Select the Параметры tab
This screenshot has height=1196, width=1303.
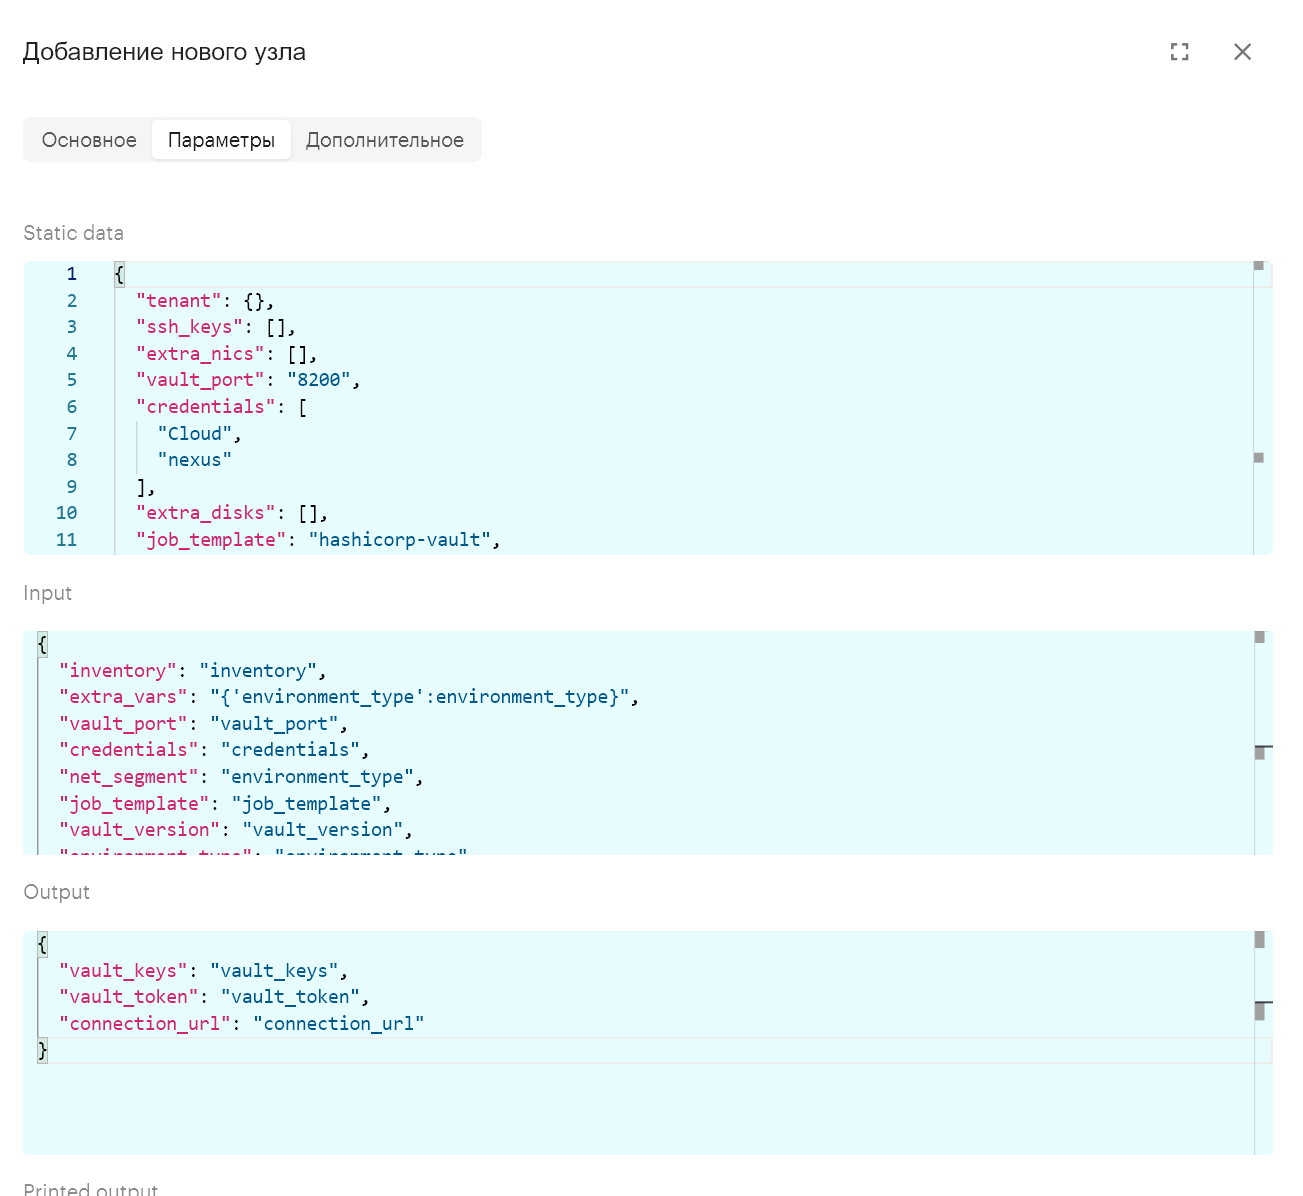pos(221,140)
